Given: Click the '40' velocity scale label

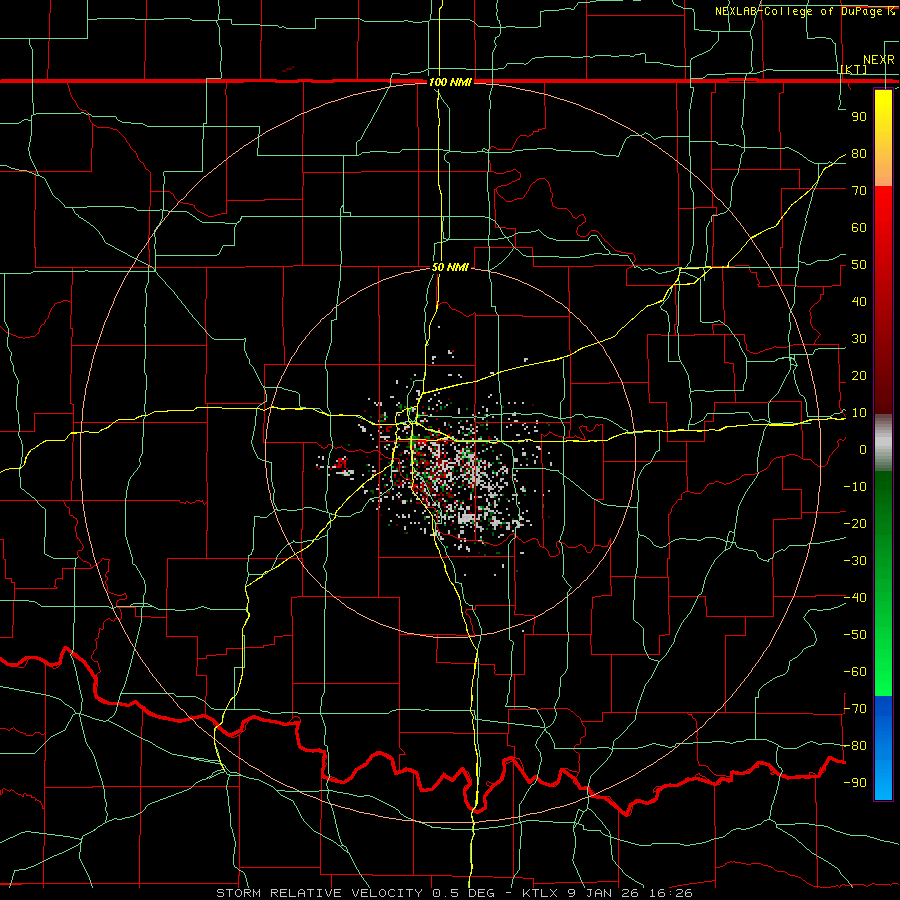Looking at the screenshot, I should coord(859,302).
